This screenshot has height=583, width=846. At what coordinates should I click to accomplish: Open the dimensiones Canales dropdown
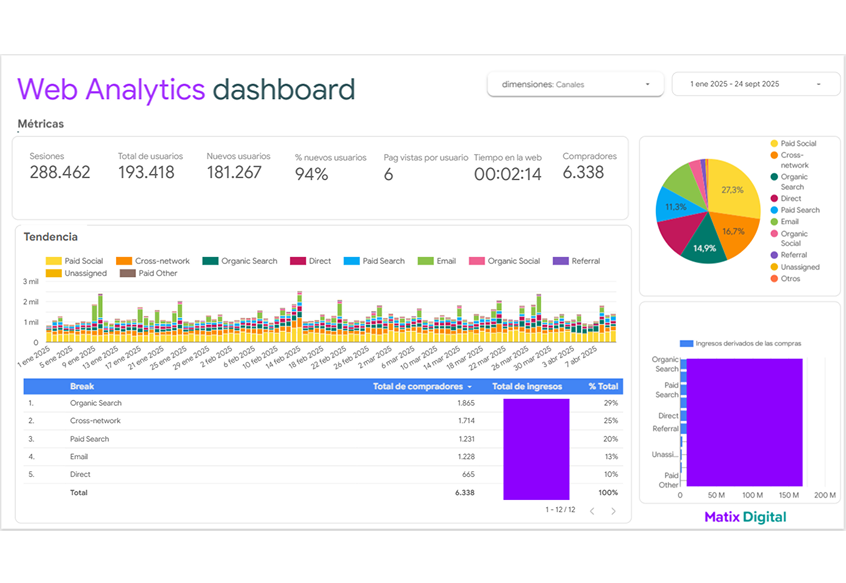[575, 85]
